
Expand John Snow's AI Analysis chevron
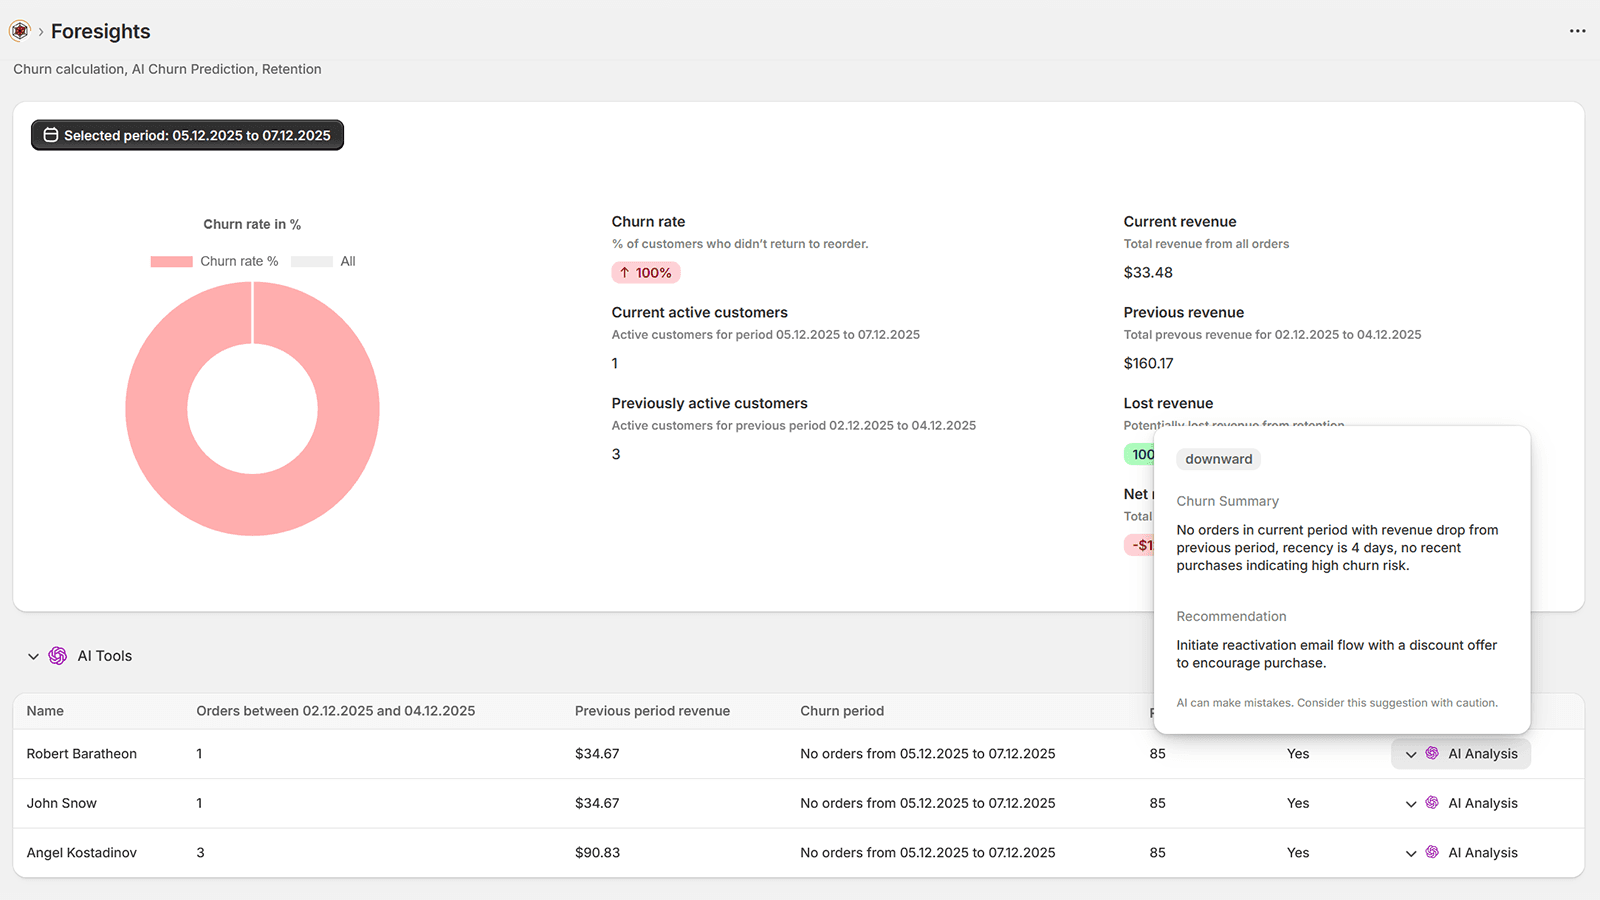click(1411, 804)
